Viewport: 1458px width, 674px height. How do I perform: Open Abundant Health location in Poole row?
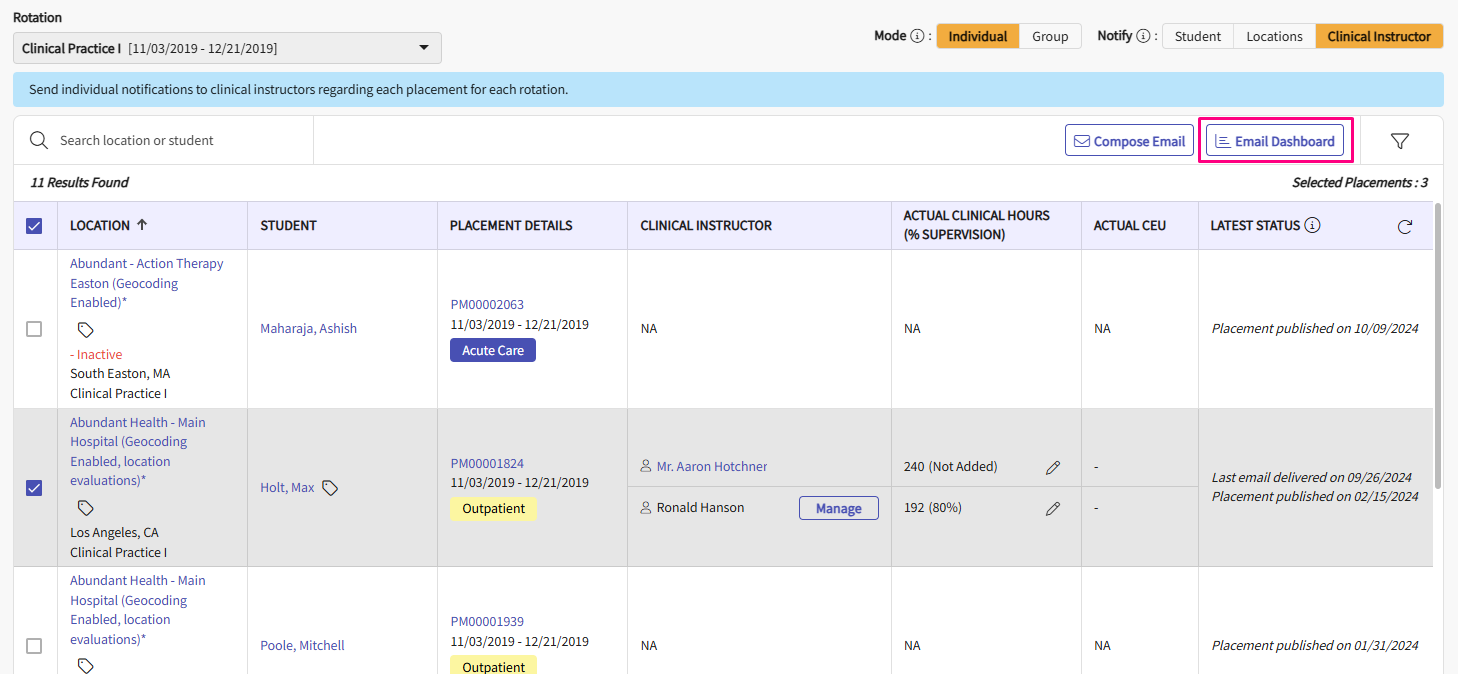[138, 610]
